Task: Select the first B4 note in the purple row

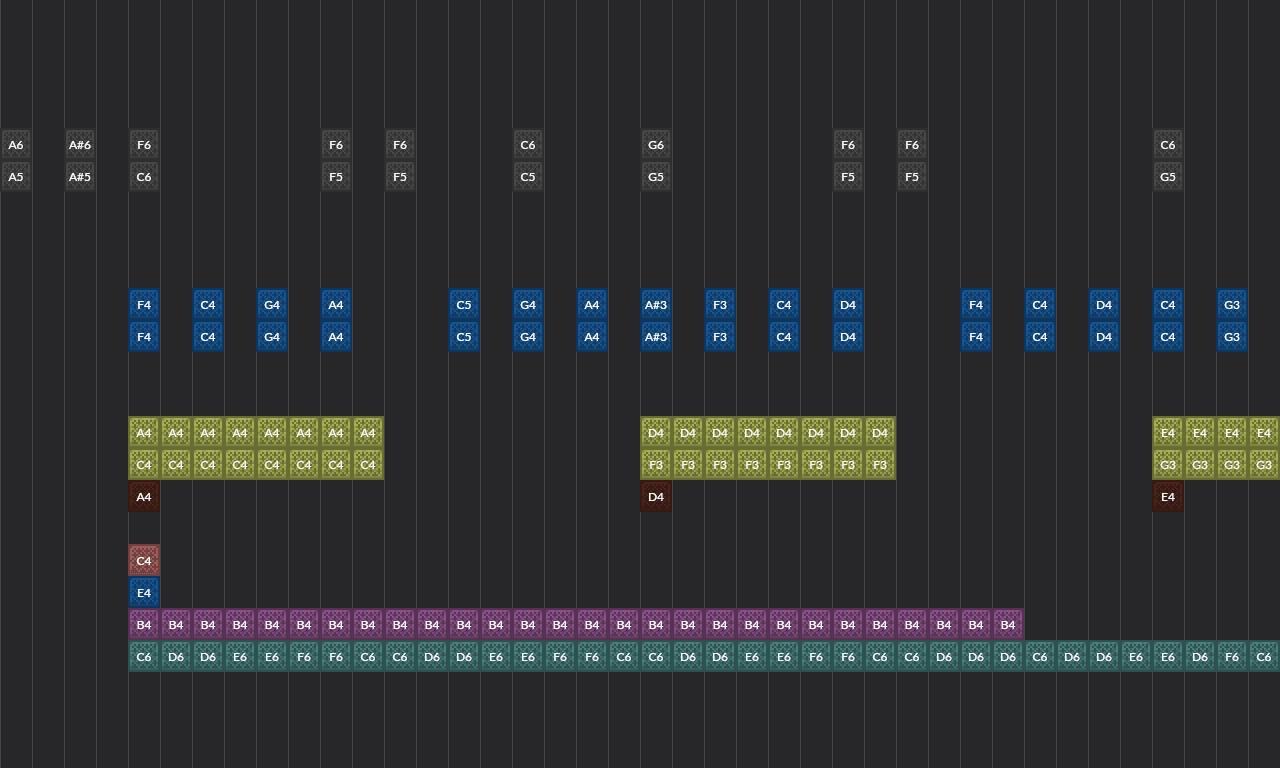Action: pos(144,624)
